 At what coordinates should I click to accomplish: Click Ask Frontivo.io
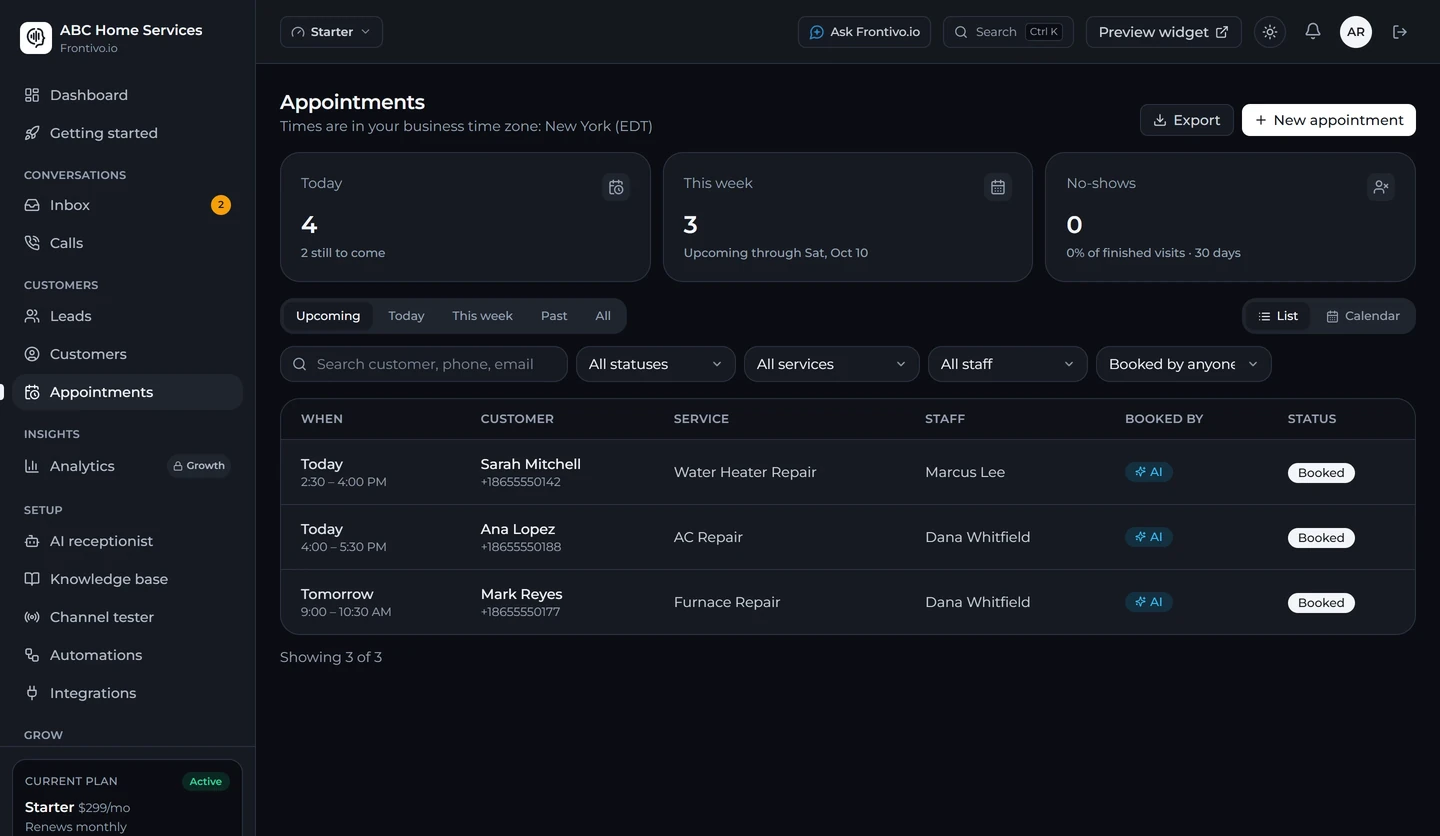pyautogui.click(x=864, y=32)
